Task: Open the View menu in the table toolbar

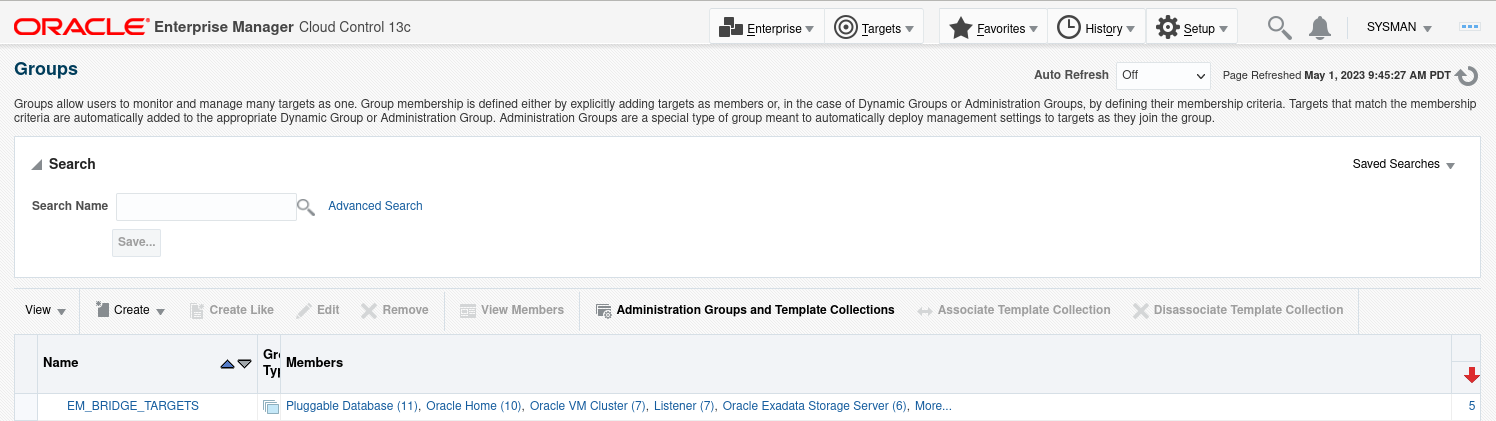Action: click(46, 310)
